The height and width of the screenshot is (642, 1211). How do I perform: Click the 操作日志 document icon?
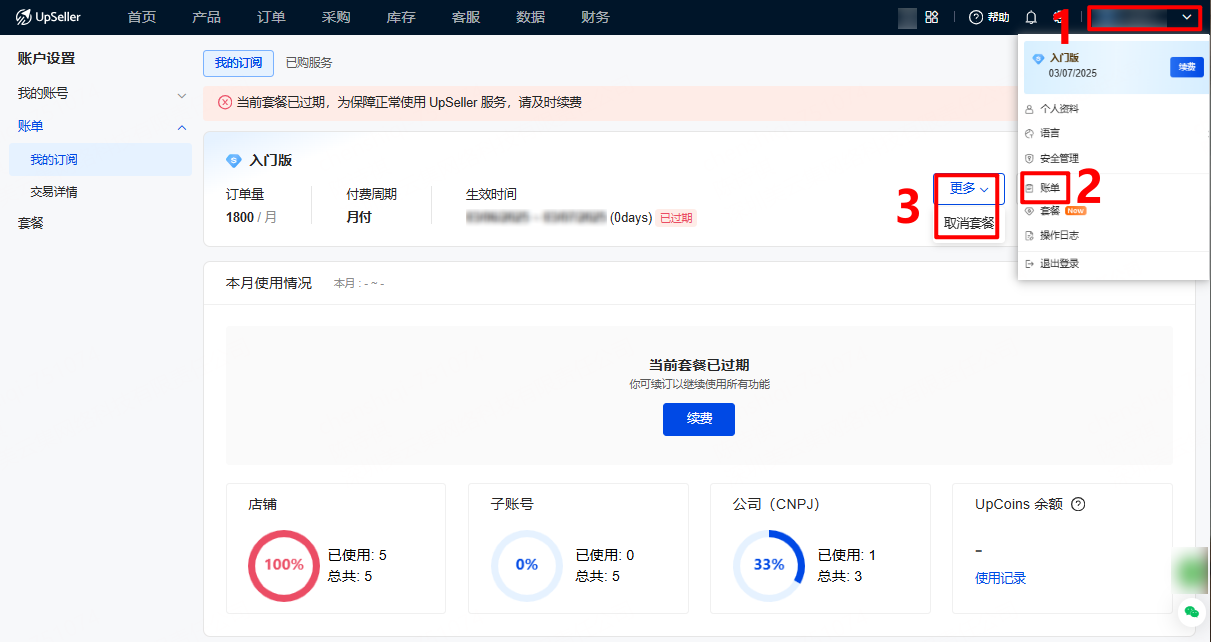[1030, 235]
